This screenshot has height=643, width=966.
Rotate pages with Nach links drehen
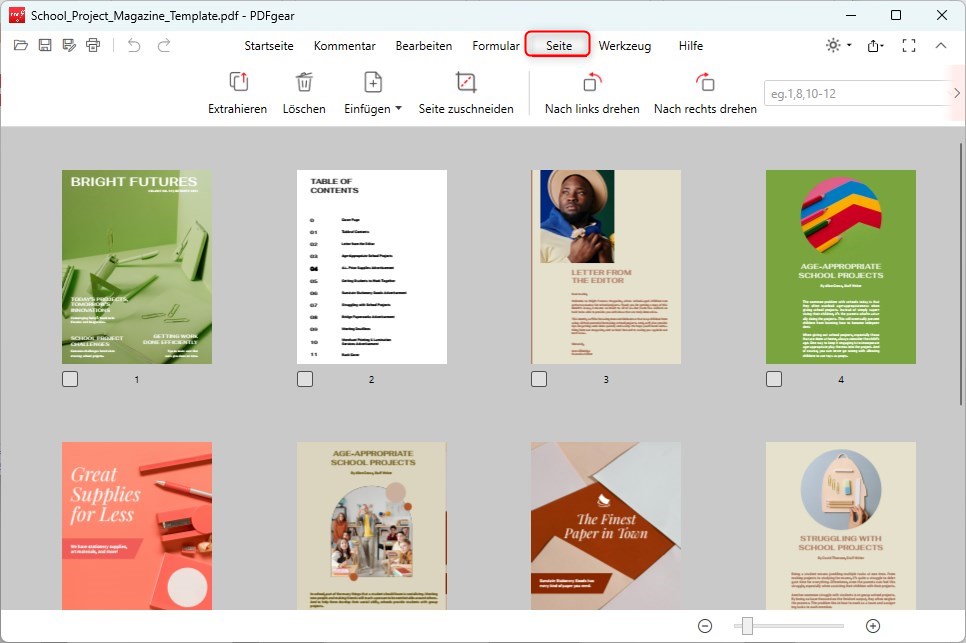click(x=592, y=83)
